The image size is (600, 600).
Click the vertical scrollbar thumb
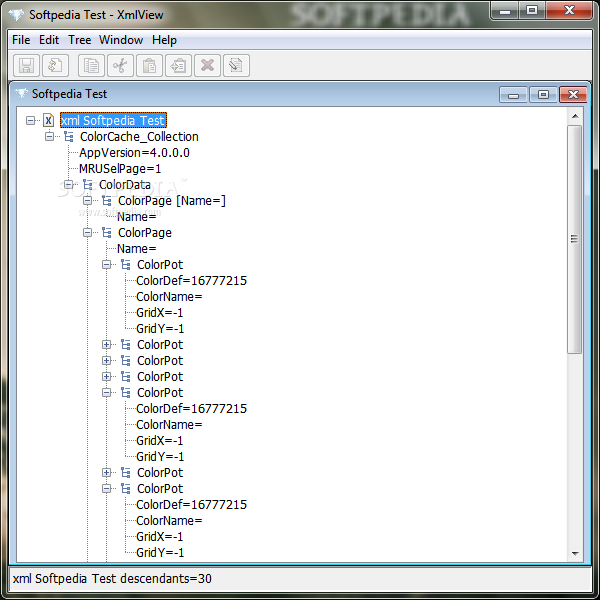click(575, 239)
